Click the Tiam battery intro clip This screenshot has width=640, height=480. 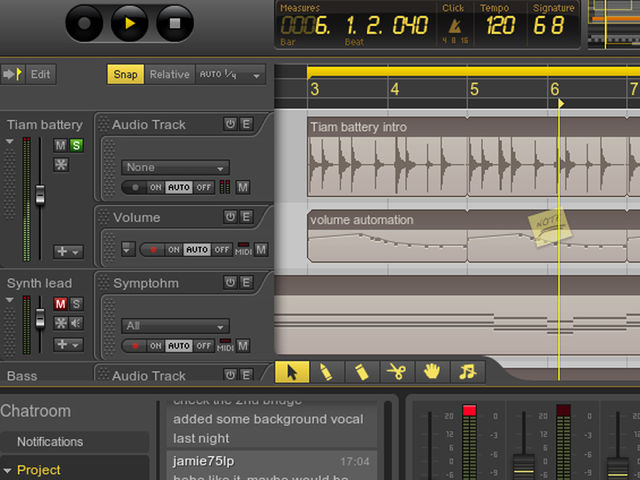tap(387, 157)
